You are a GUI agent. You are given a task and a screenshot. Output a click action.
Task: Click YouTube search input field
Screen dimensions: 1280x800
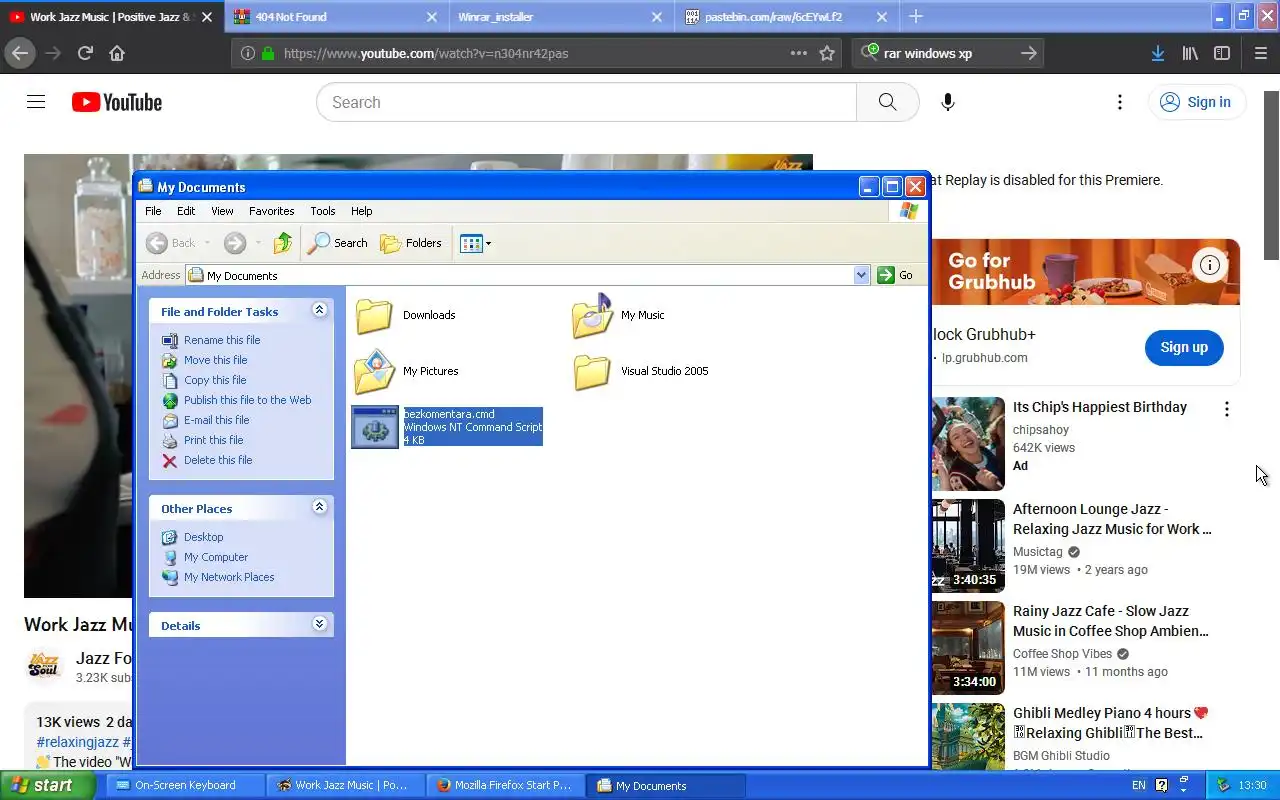point(586,102)
